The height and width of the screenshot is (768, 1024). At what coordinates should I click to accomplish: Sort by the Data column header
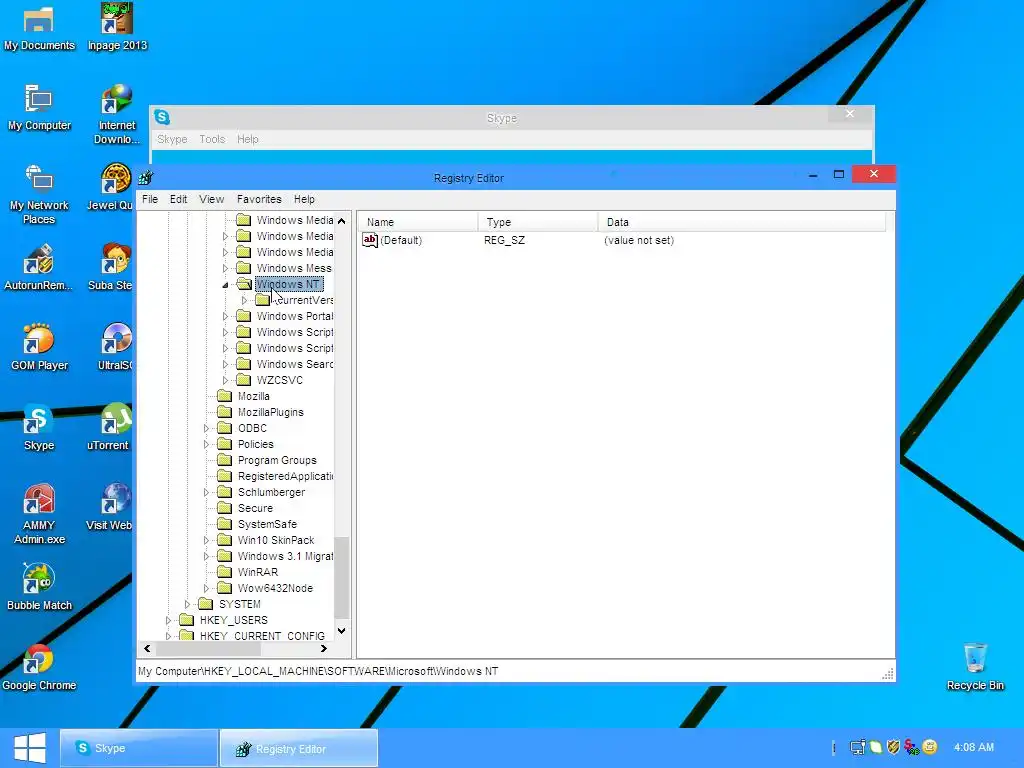point(742,222)
